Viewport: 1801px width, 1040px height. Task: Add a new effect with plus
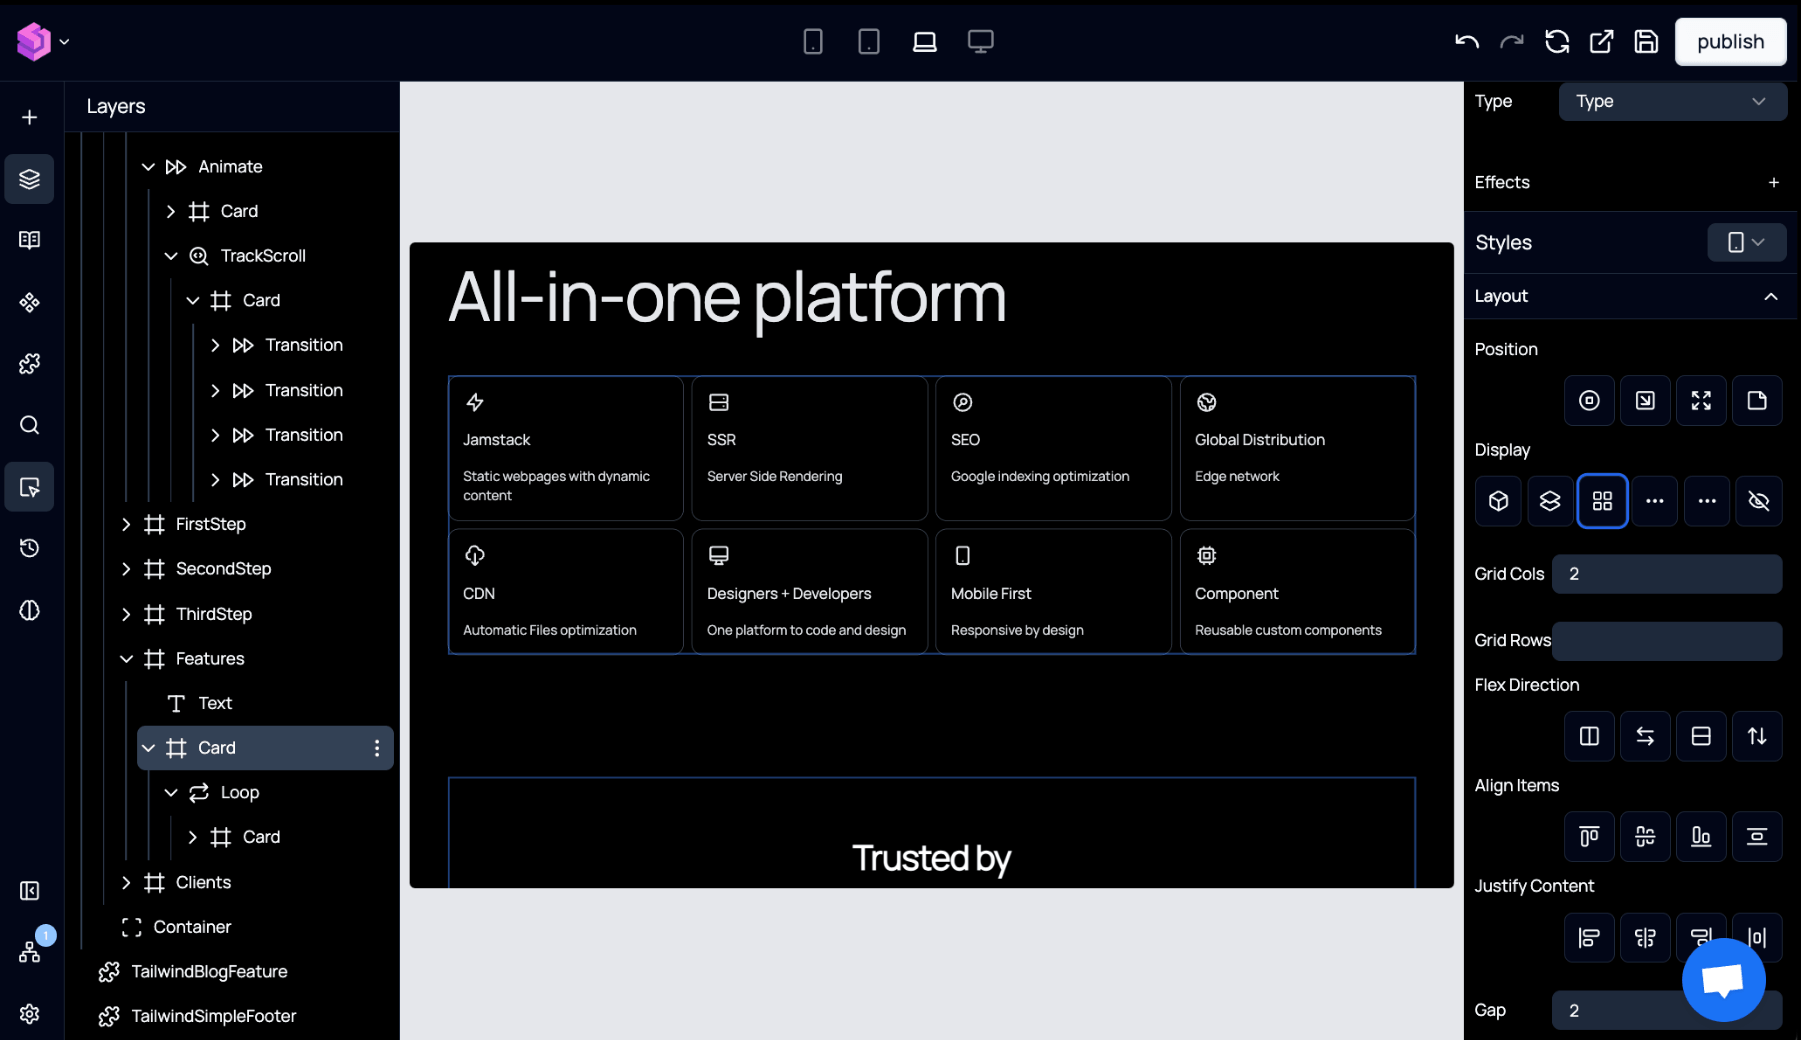[x=1773, y=182]
